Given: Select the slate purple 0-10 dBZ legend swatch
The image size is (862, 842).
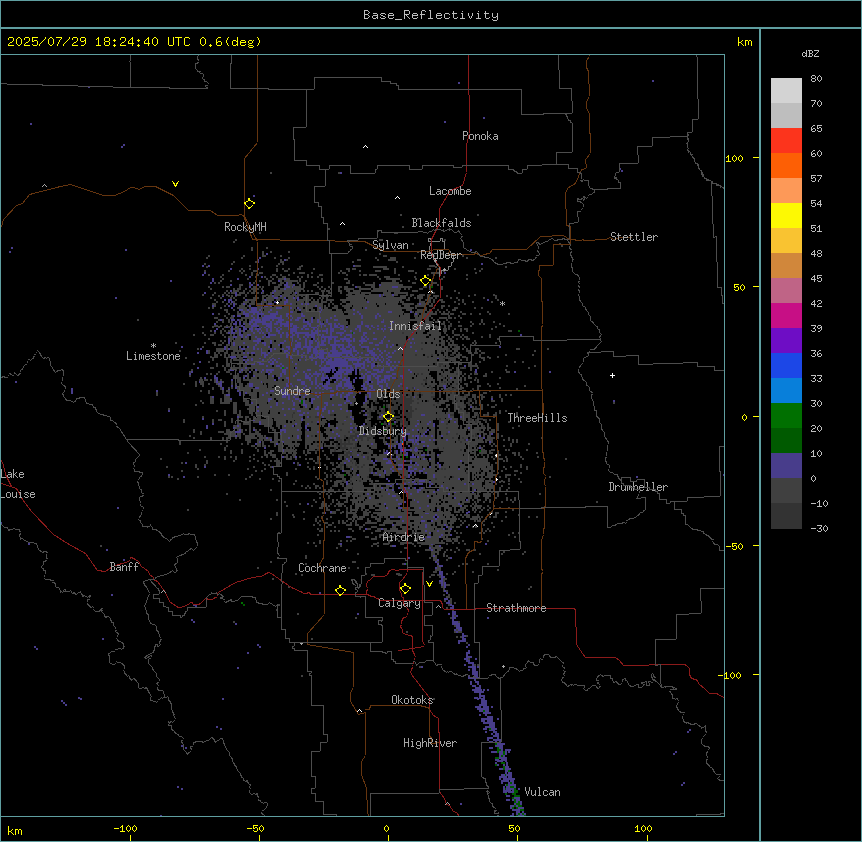Looking at the screenshot, I should (786, 466).
